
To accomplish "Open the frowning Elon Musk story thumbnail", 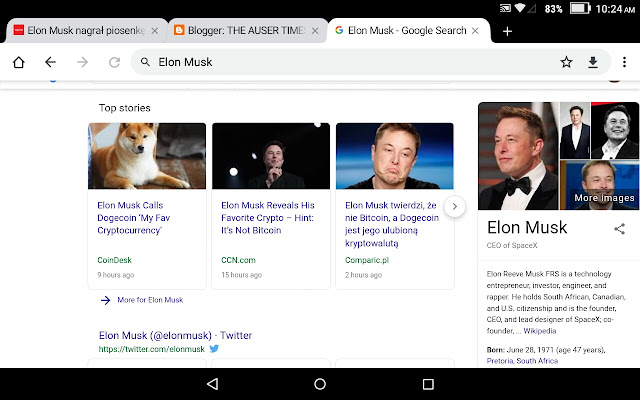I will point(395,156).
